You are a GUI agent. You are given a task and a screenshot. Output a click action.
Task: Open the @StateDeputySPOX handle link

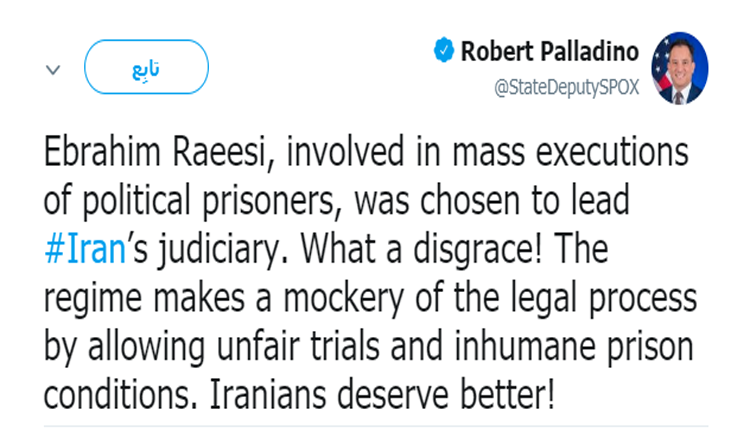[567, 88]
